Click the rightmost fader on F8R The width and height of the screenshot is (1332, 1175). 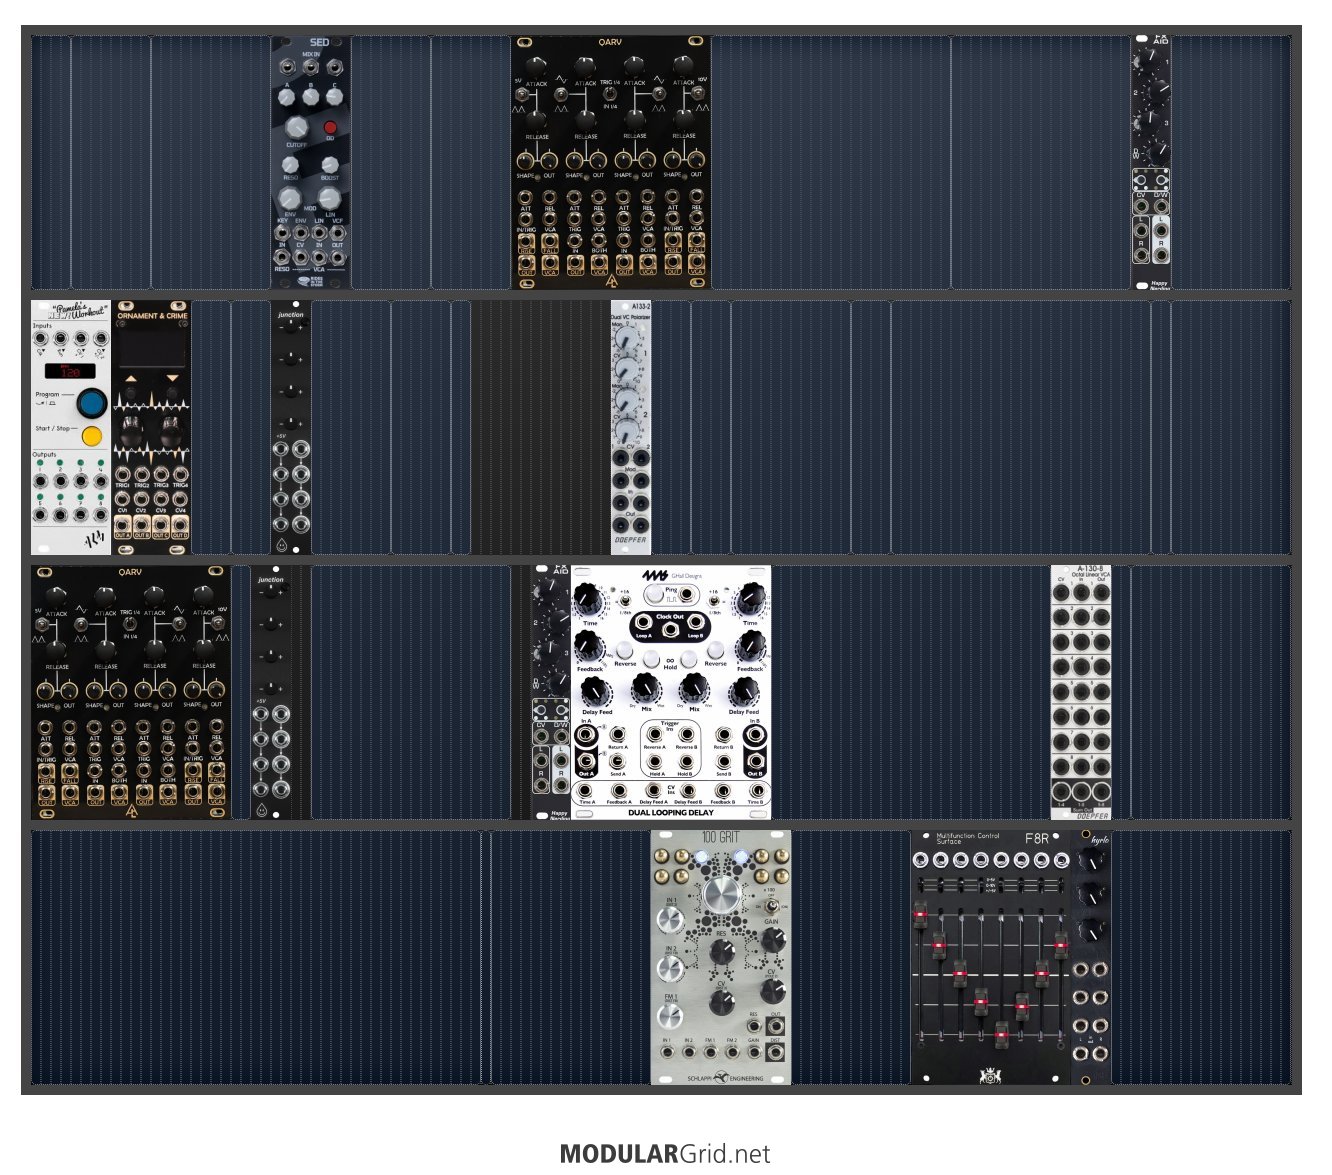1062,943
